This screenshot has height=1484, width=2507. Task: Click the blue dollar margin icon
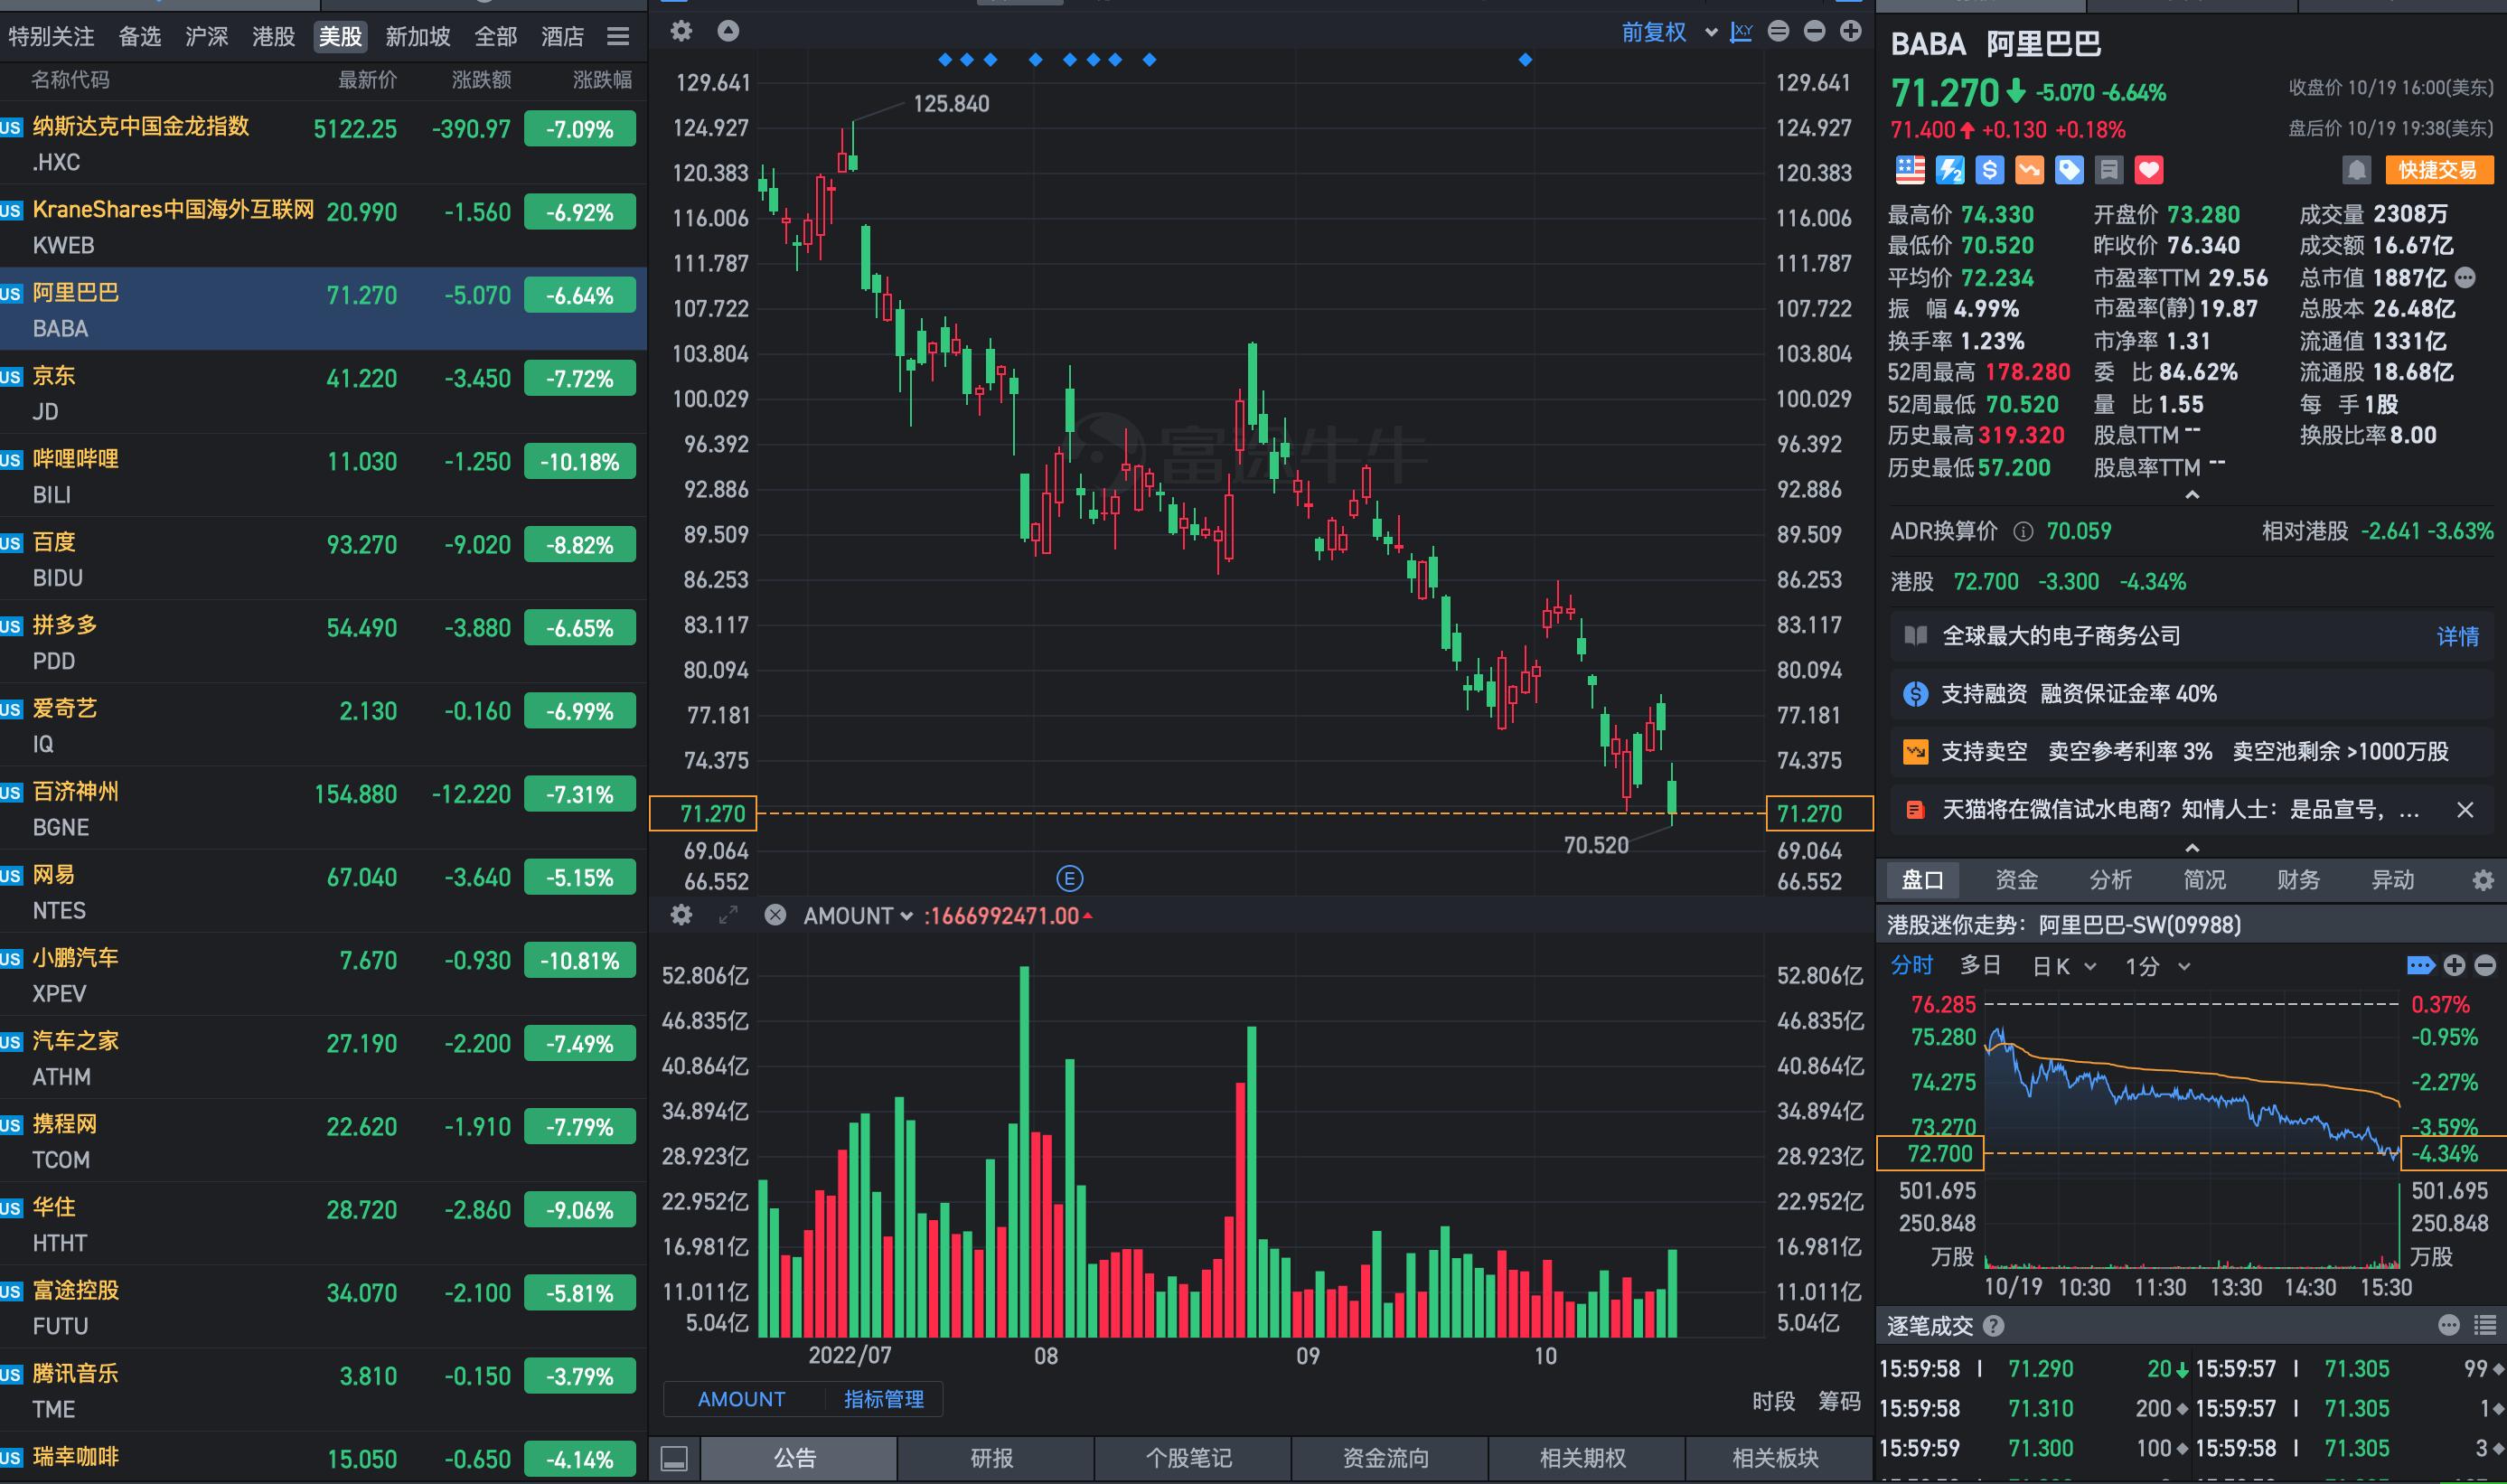[x=1990, y=170]
